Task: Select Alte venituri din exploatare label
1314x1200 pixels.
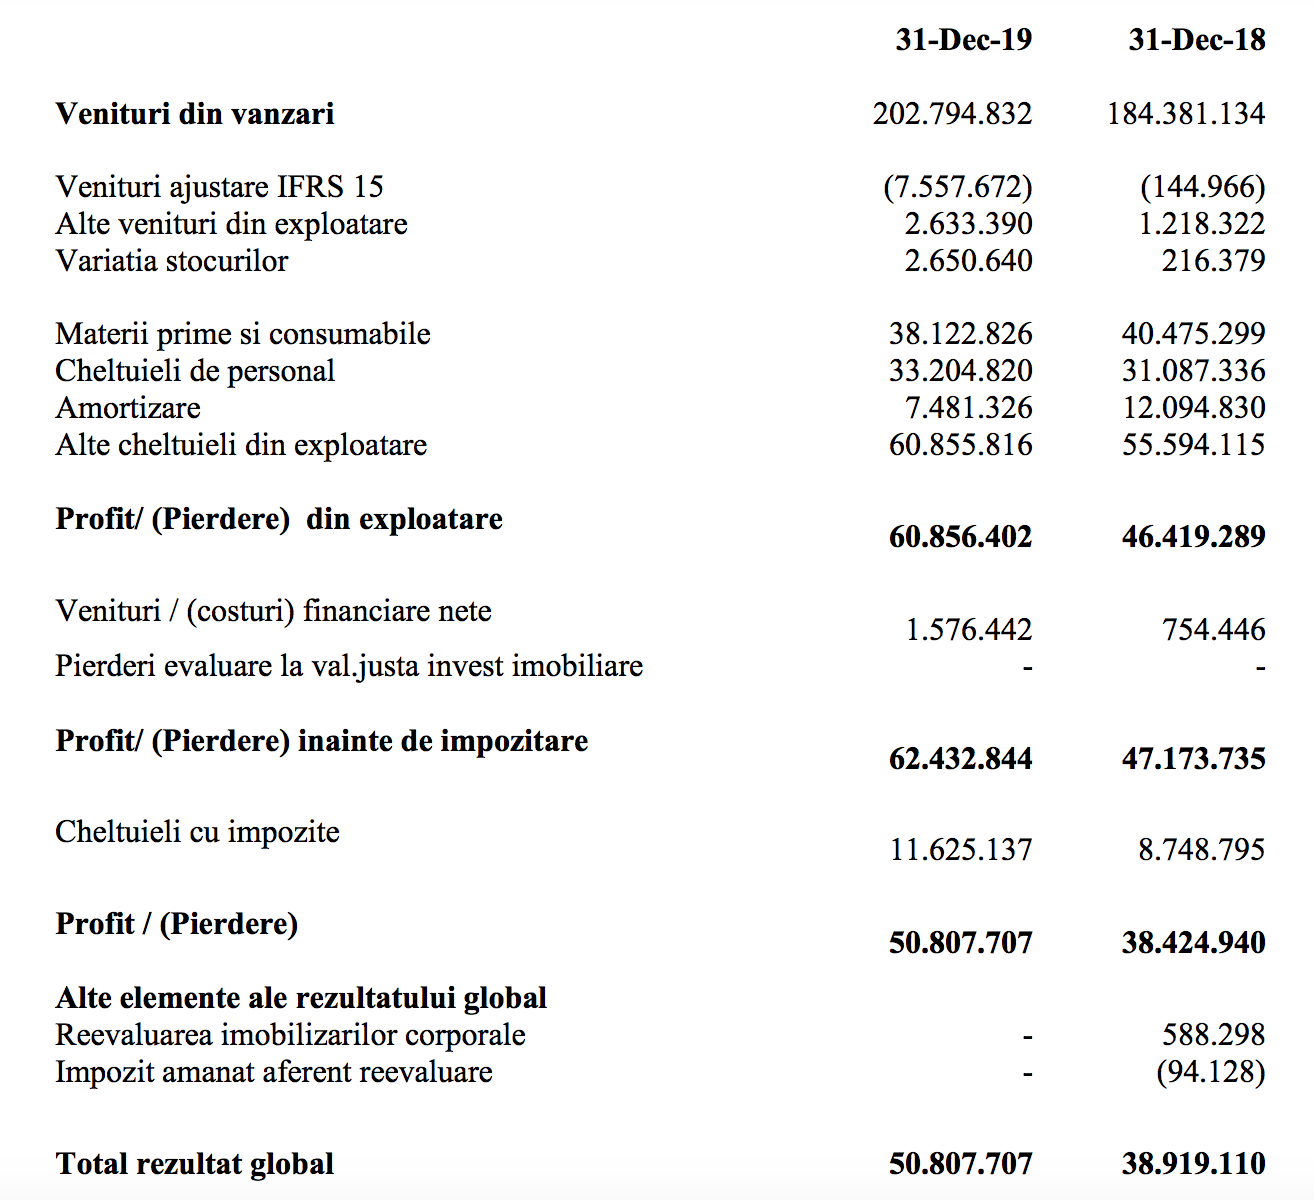Action: [x=231, y=224]
